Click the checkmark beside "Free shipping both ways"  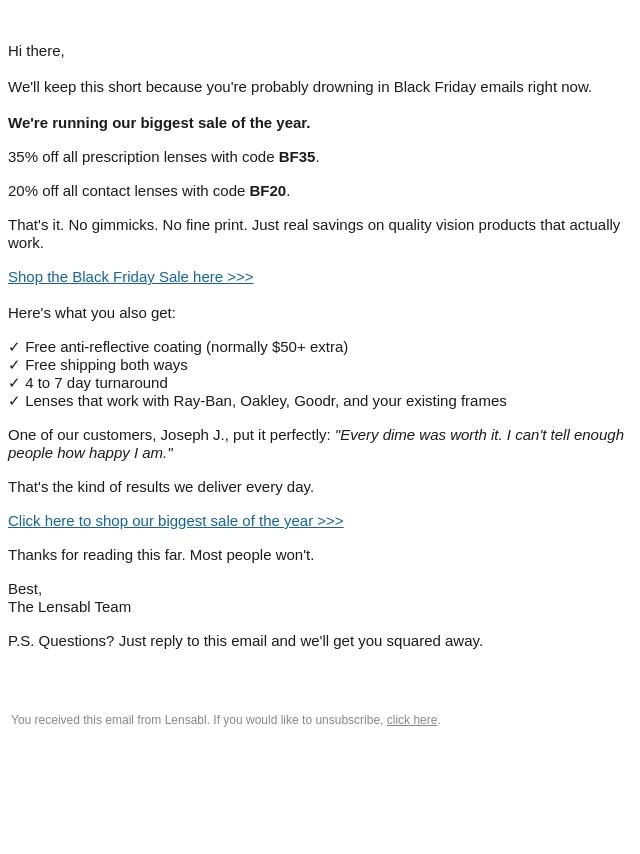click(x=14, y=365)
